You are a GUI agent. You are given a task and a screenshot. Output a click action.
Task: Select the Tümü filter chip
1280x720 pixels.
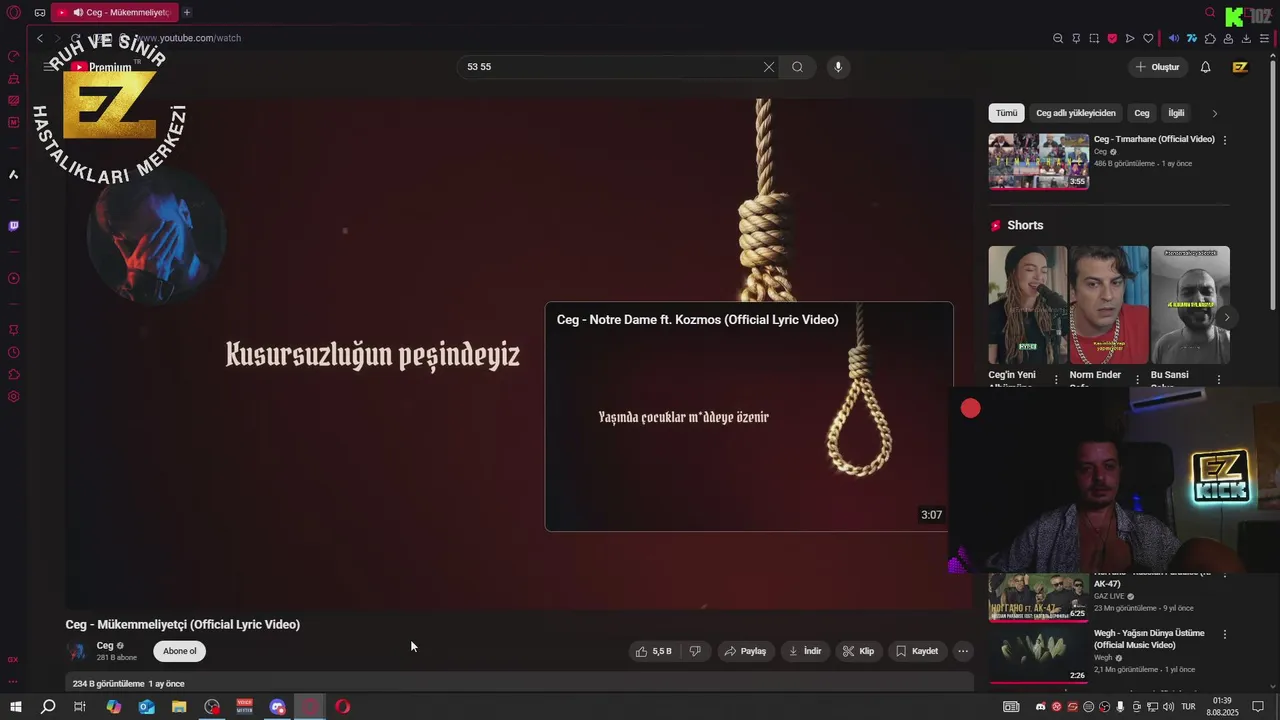[1006, 113]
